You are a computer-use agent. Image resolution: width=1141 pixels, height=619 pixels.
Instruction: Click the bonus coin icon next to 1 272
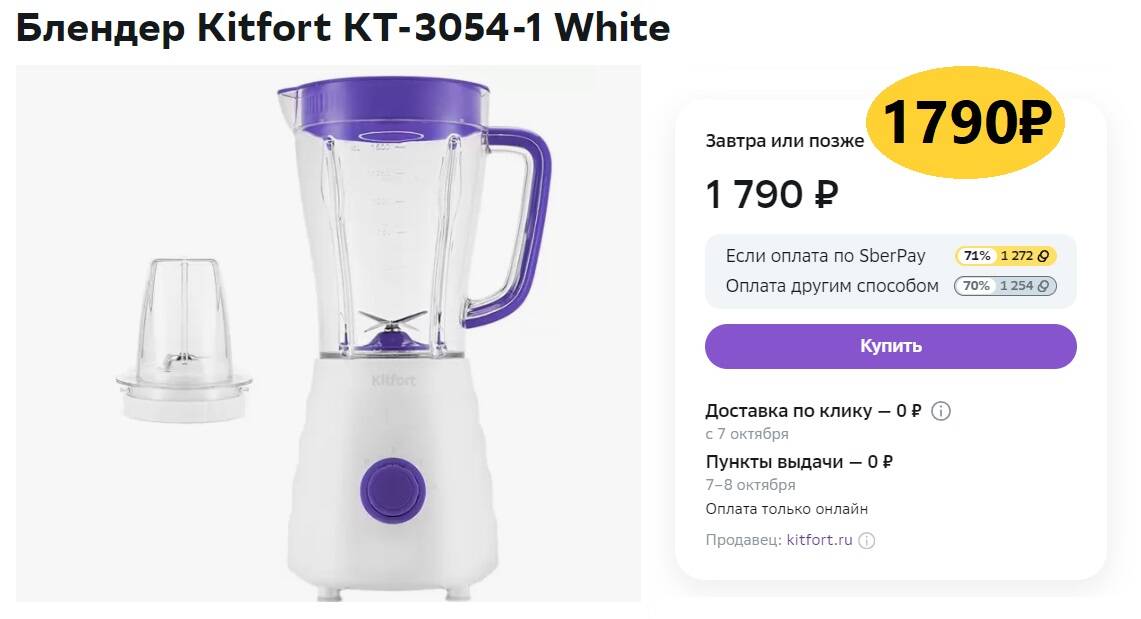click(1043, 256)
